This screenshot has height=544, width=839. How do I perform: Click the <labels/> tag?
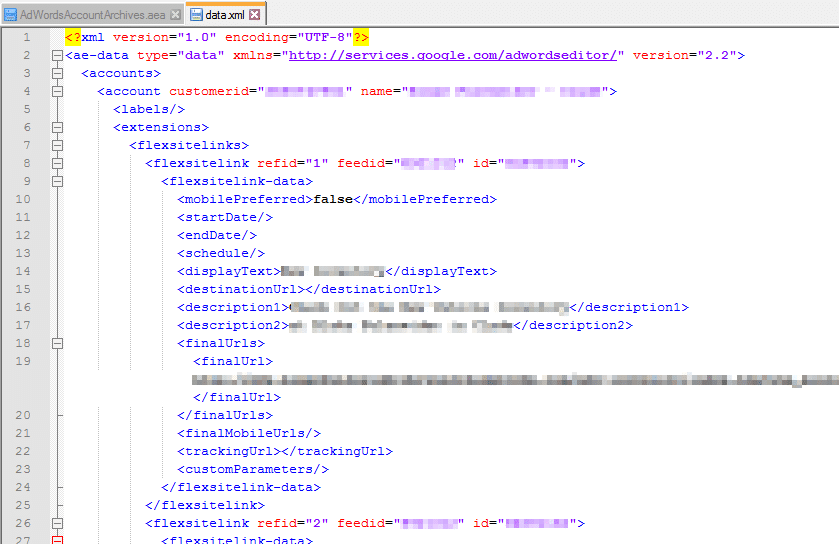149,109
